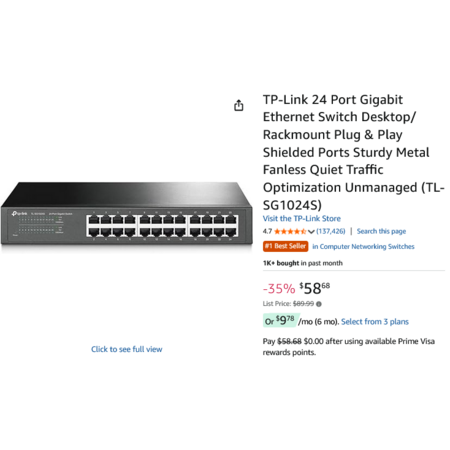Click the Prime Visa rewards points text

pyautogui.click(x=349, y=347)
